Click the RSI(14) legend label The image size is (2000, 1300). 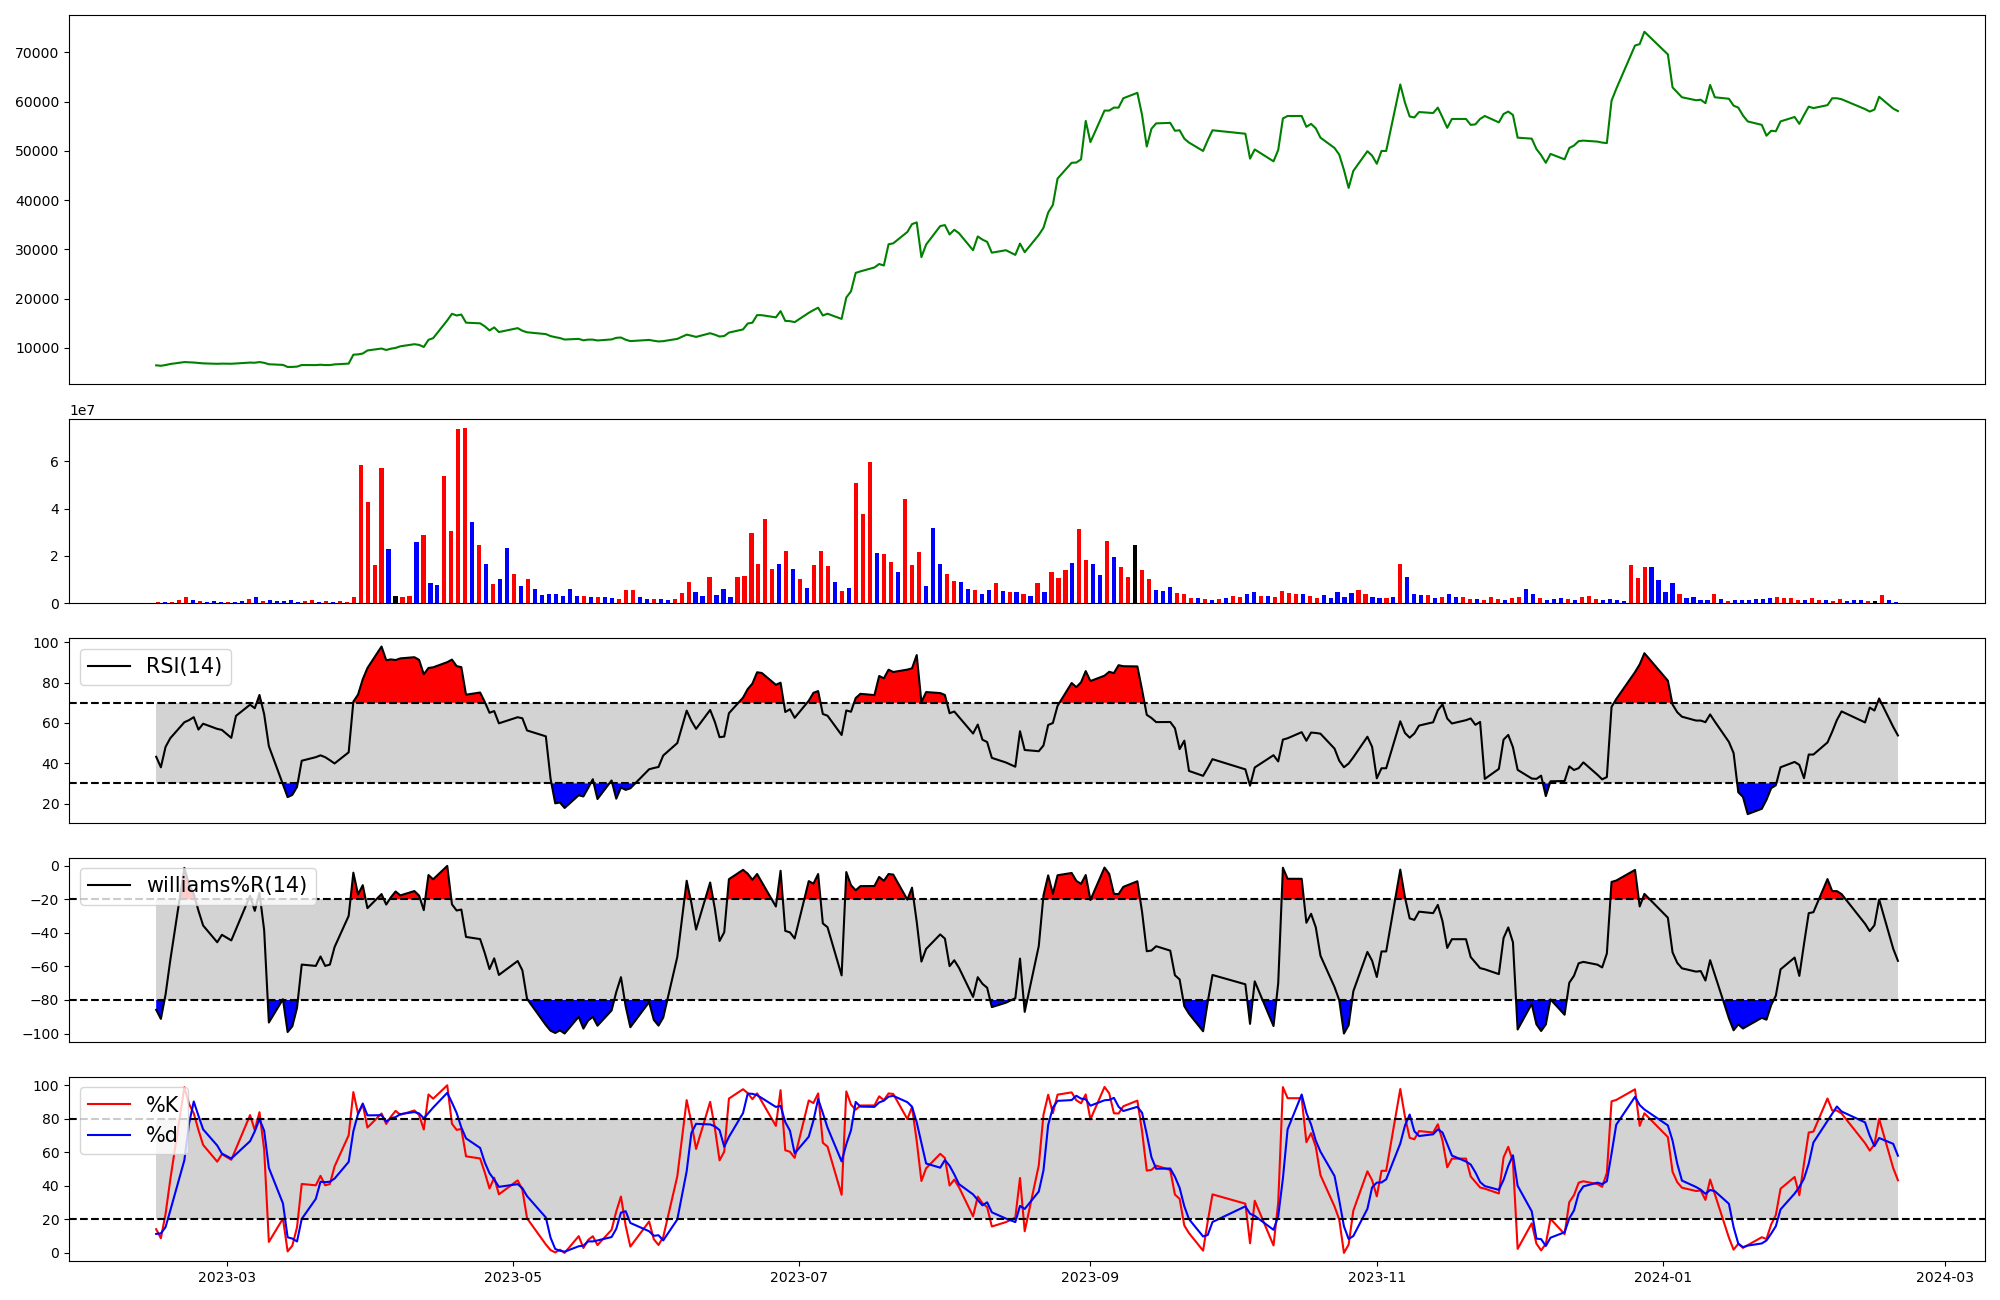pyautogui.click(x=184, y=666)
